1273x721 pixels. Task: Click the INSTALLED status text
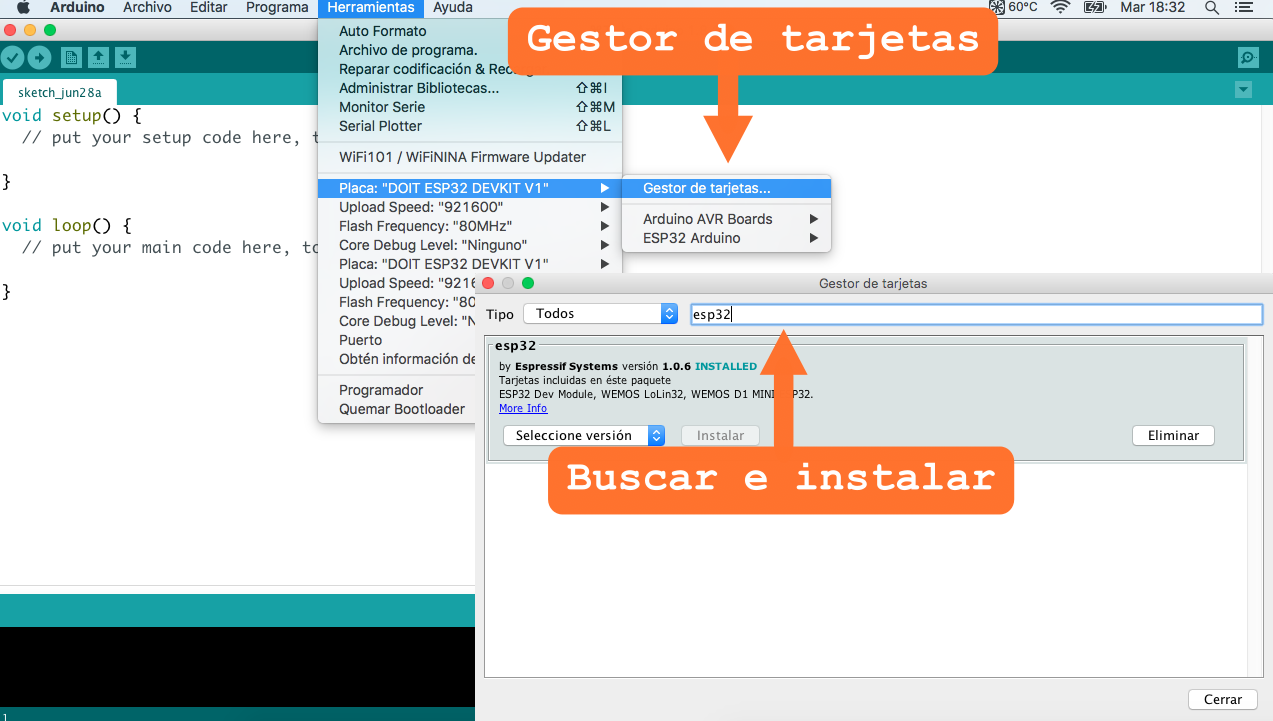point(726,366)
